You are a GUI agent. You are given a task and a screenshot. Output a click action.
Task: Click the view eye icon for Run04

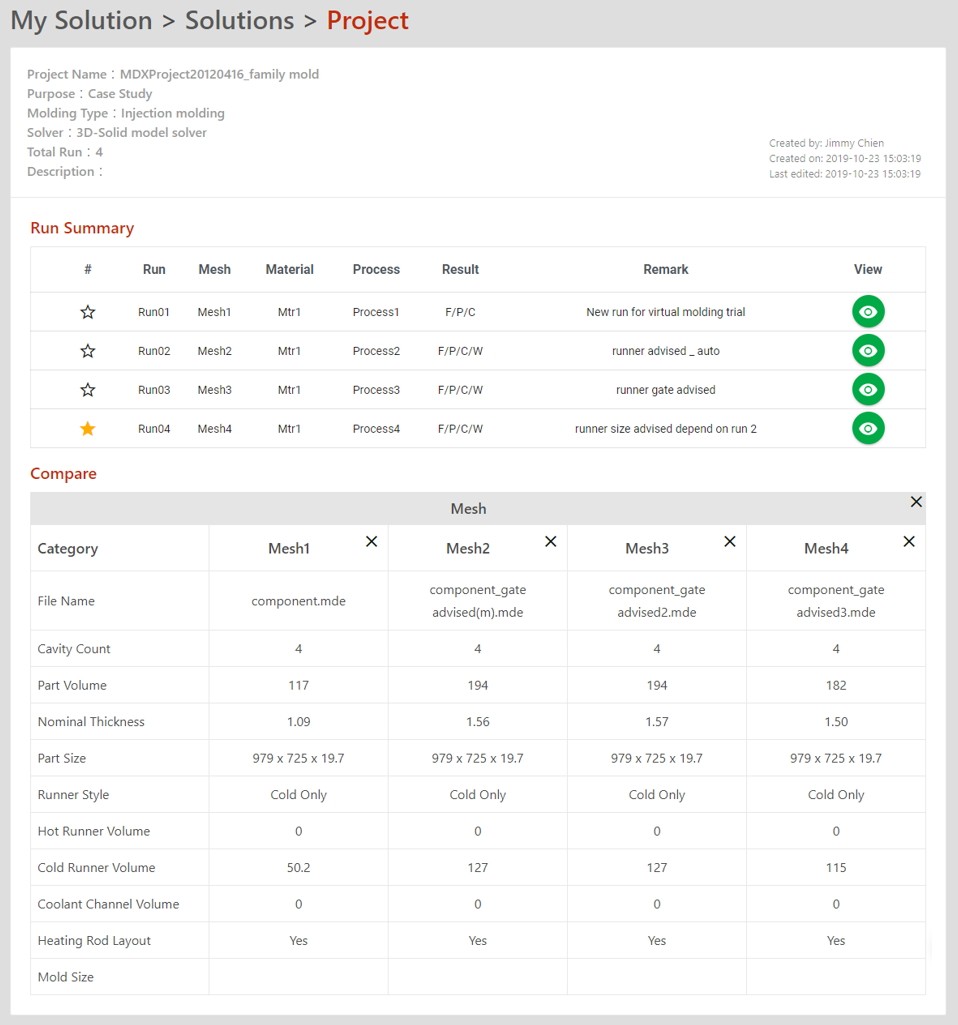coord(868,429)
